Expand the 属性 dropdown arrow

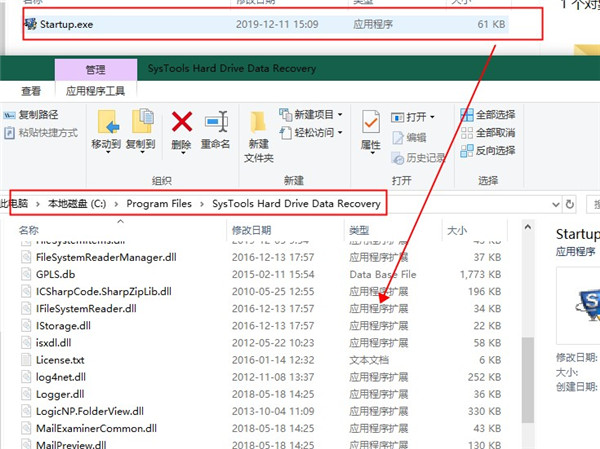373,153
